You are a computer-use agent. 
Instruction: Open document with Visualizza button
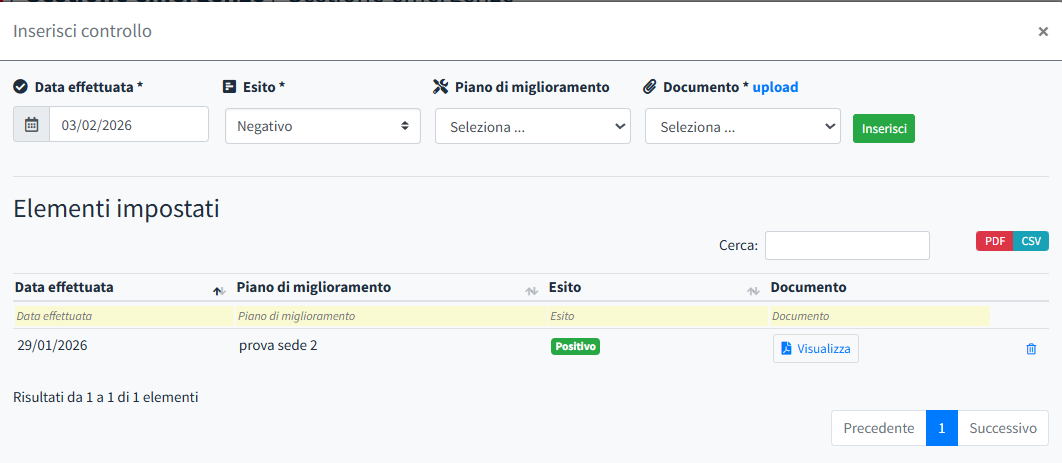tap(815, 348)
